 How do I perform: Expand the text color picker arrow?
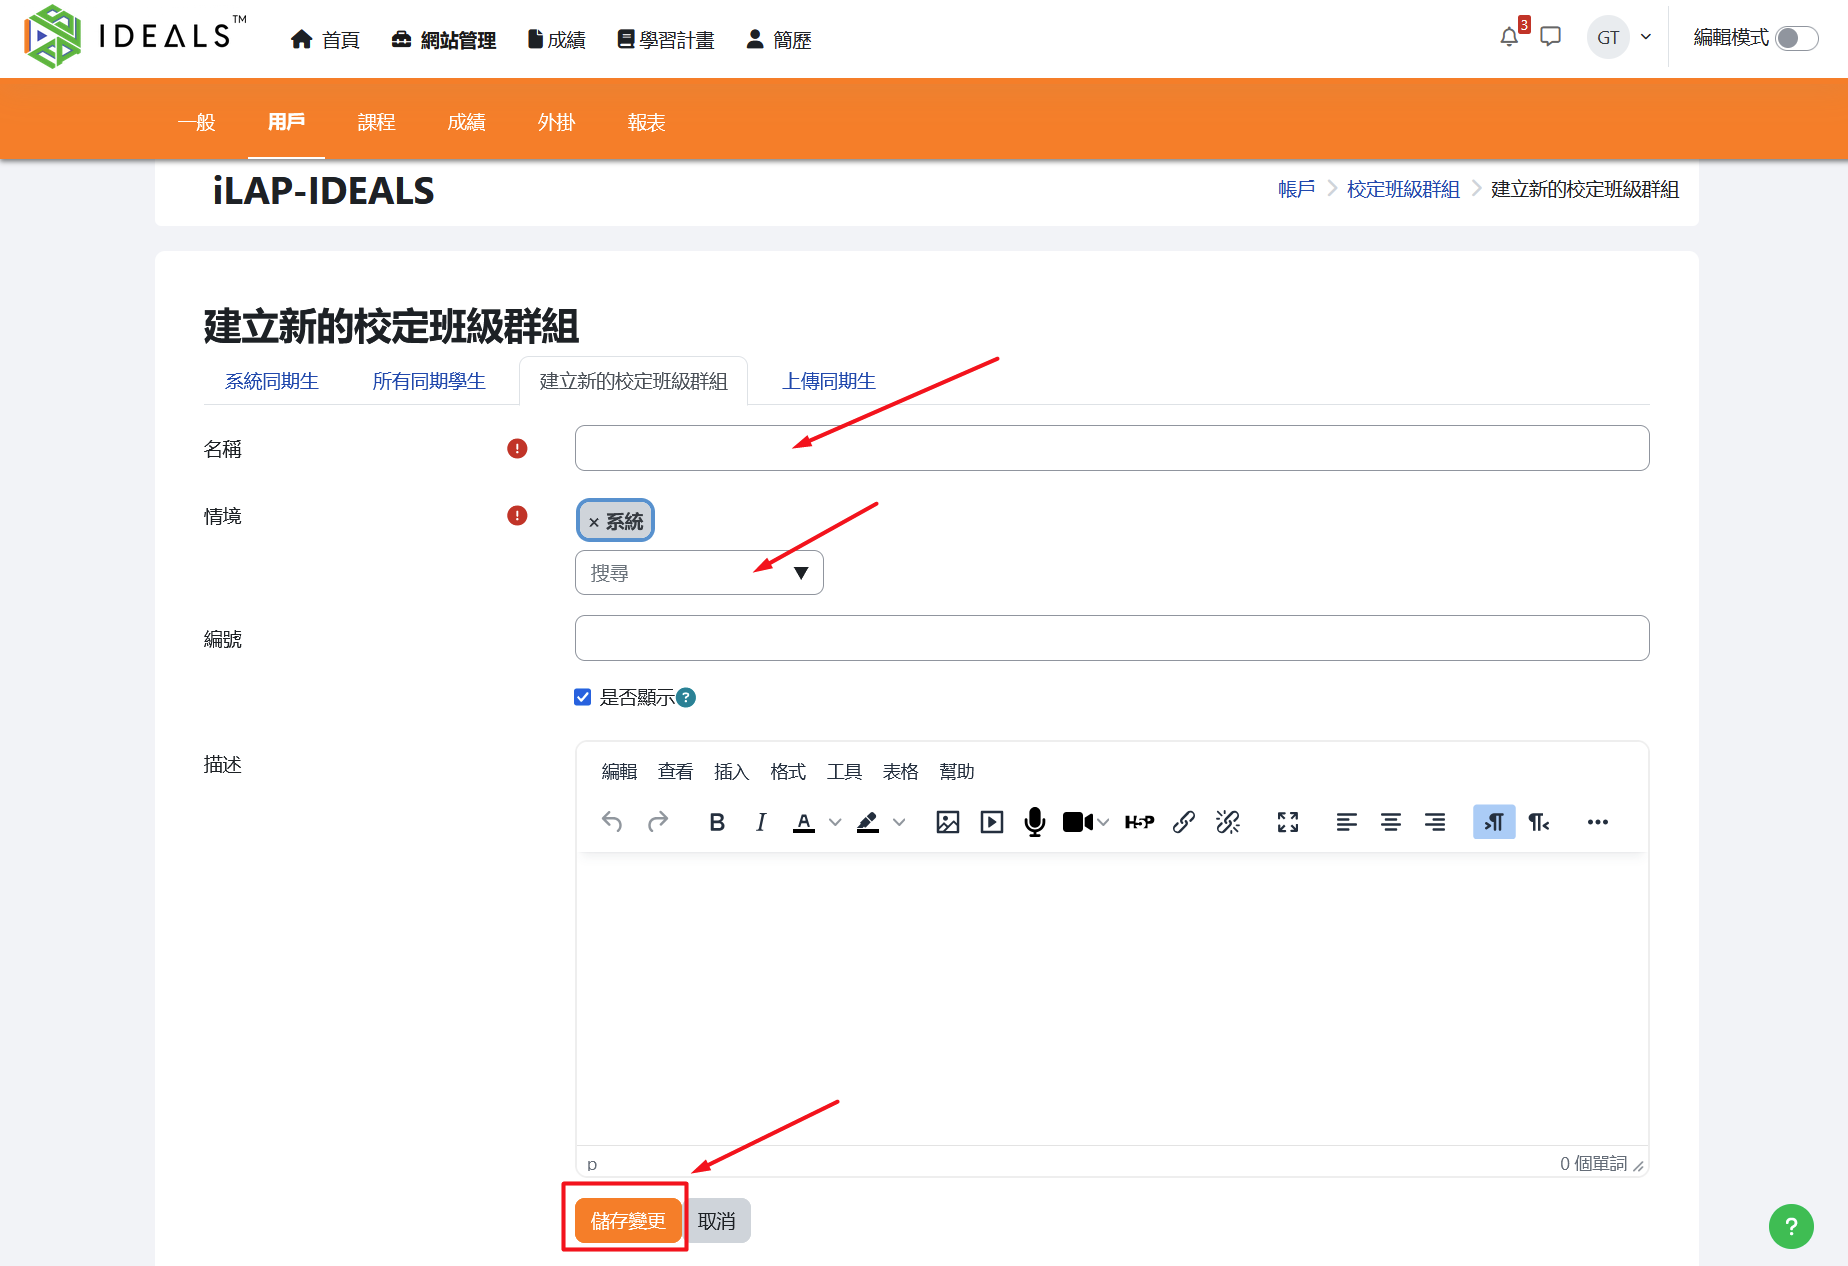835,822
